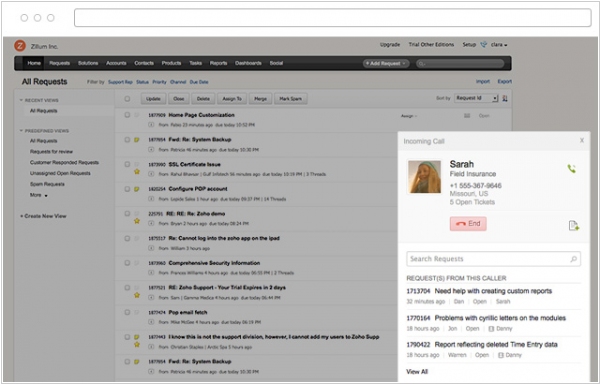
Task: Check the RE: RE: Re: Zoho demo request
Action: [x=127, y=213]
